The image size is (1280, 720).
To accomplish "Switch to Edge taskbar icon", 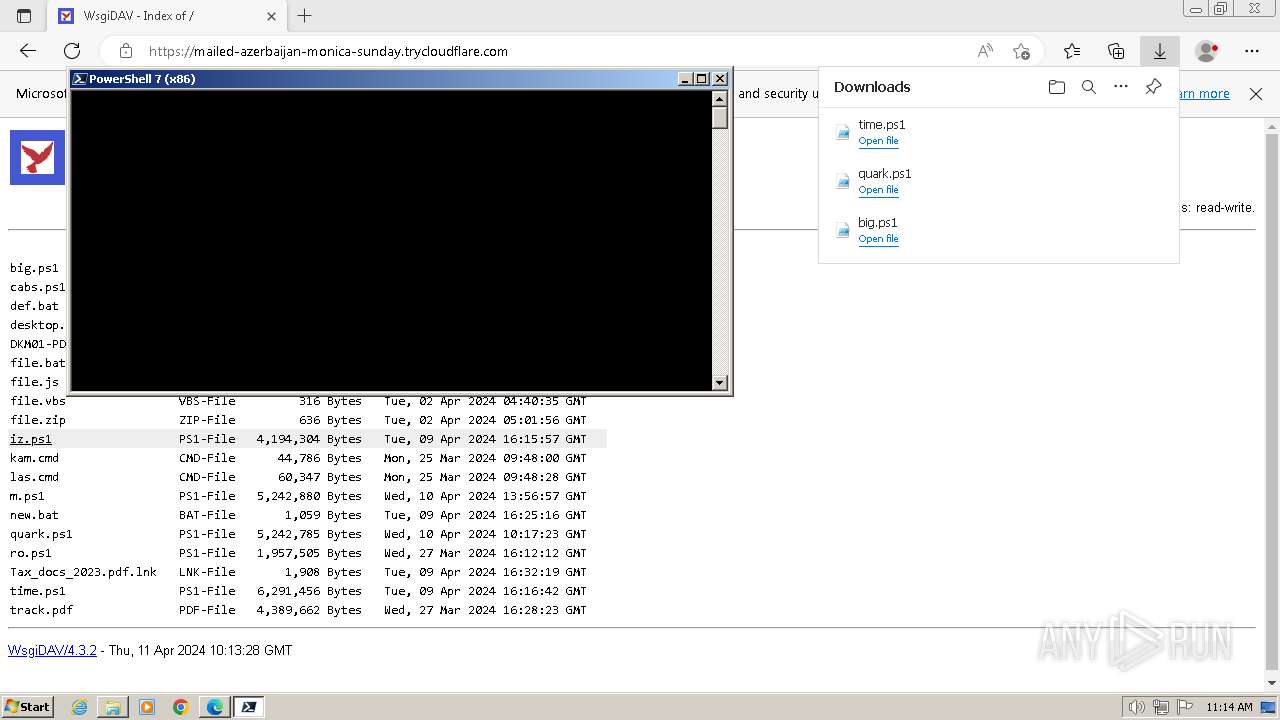I will tap(215, 707).
